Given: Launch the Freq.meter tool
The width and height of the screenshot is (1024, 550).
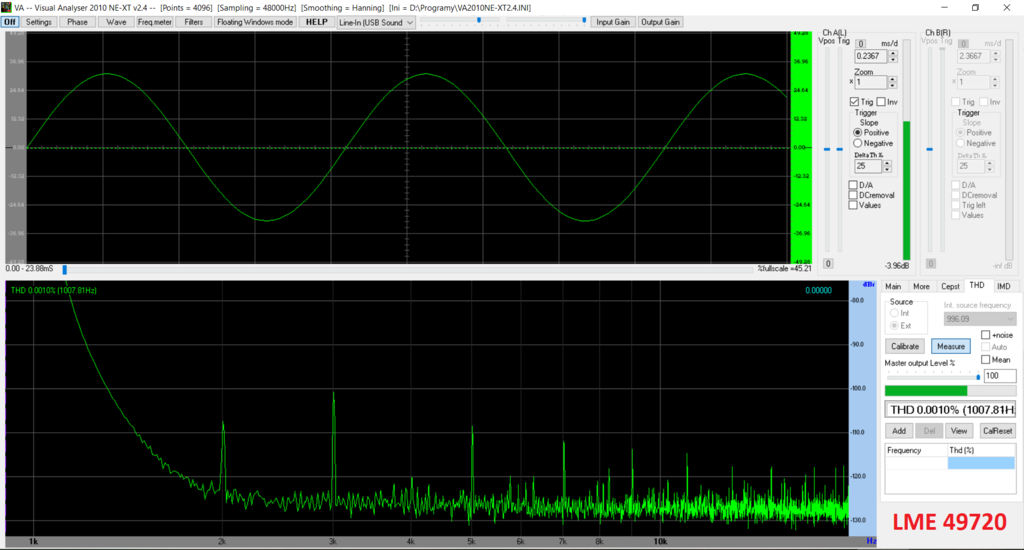Looking at the screenshot, I should pos(155,22).
